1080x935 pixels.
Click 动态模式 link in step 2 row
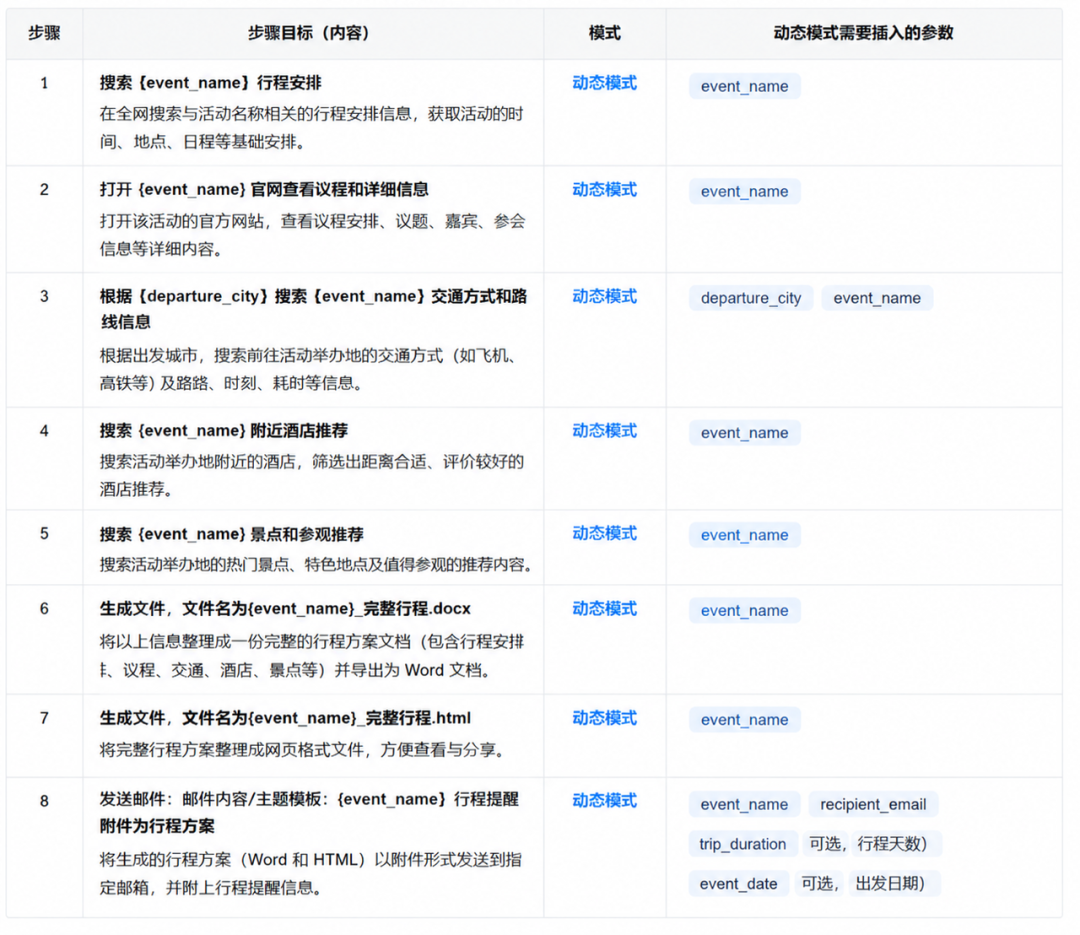click(x=604, y=189)
